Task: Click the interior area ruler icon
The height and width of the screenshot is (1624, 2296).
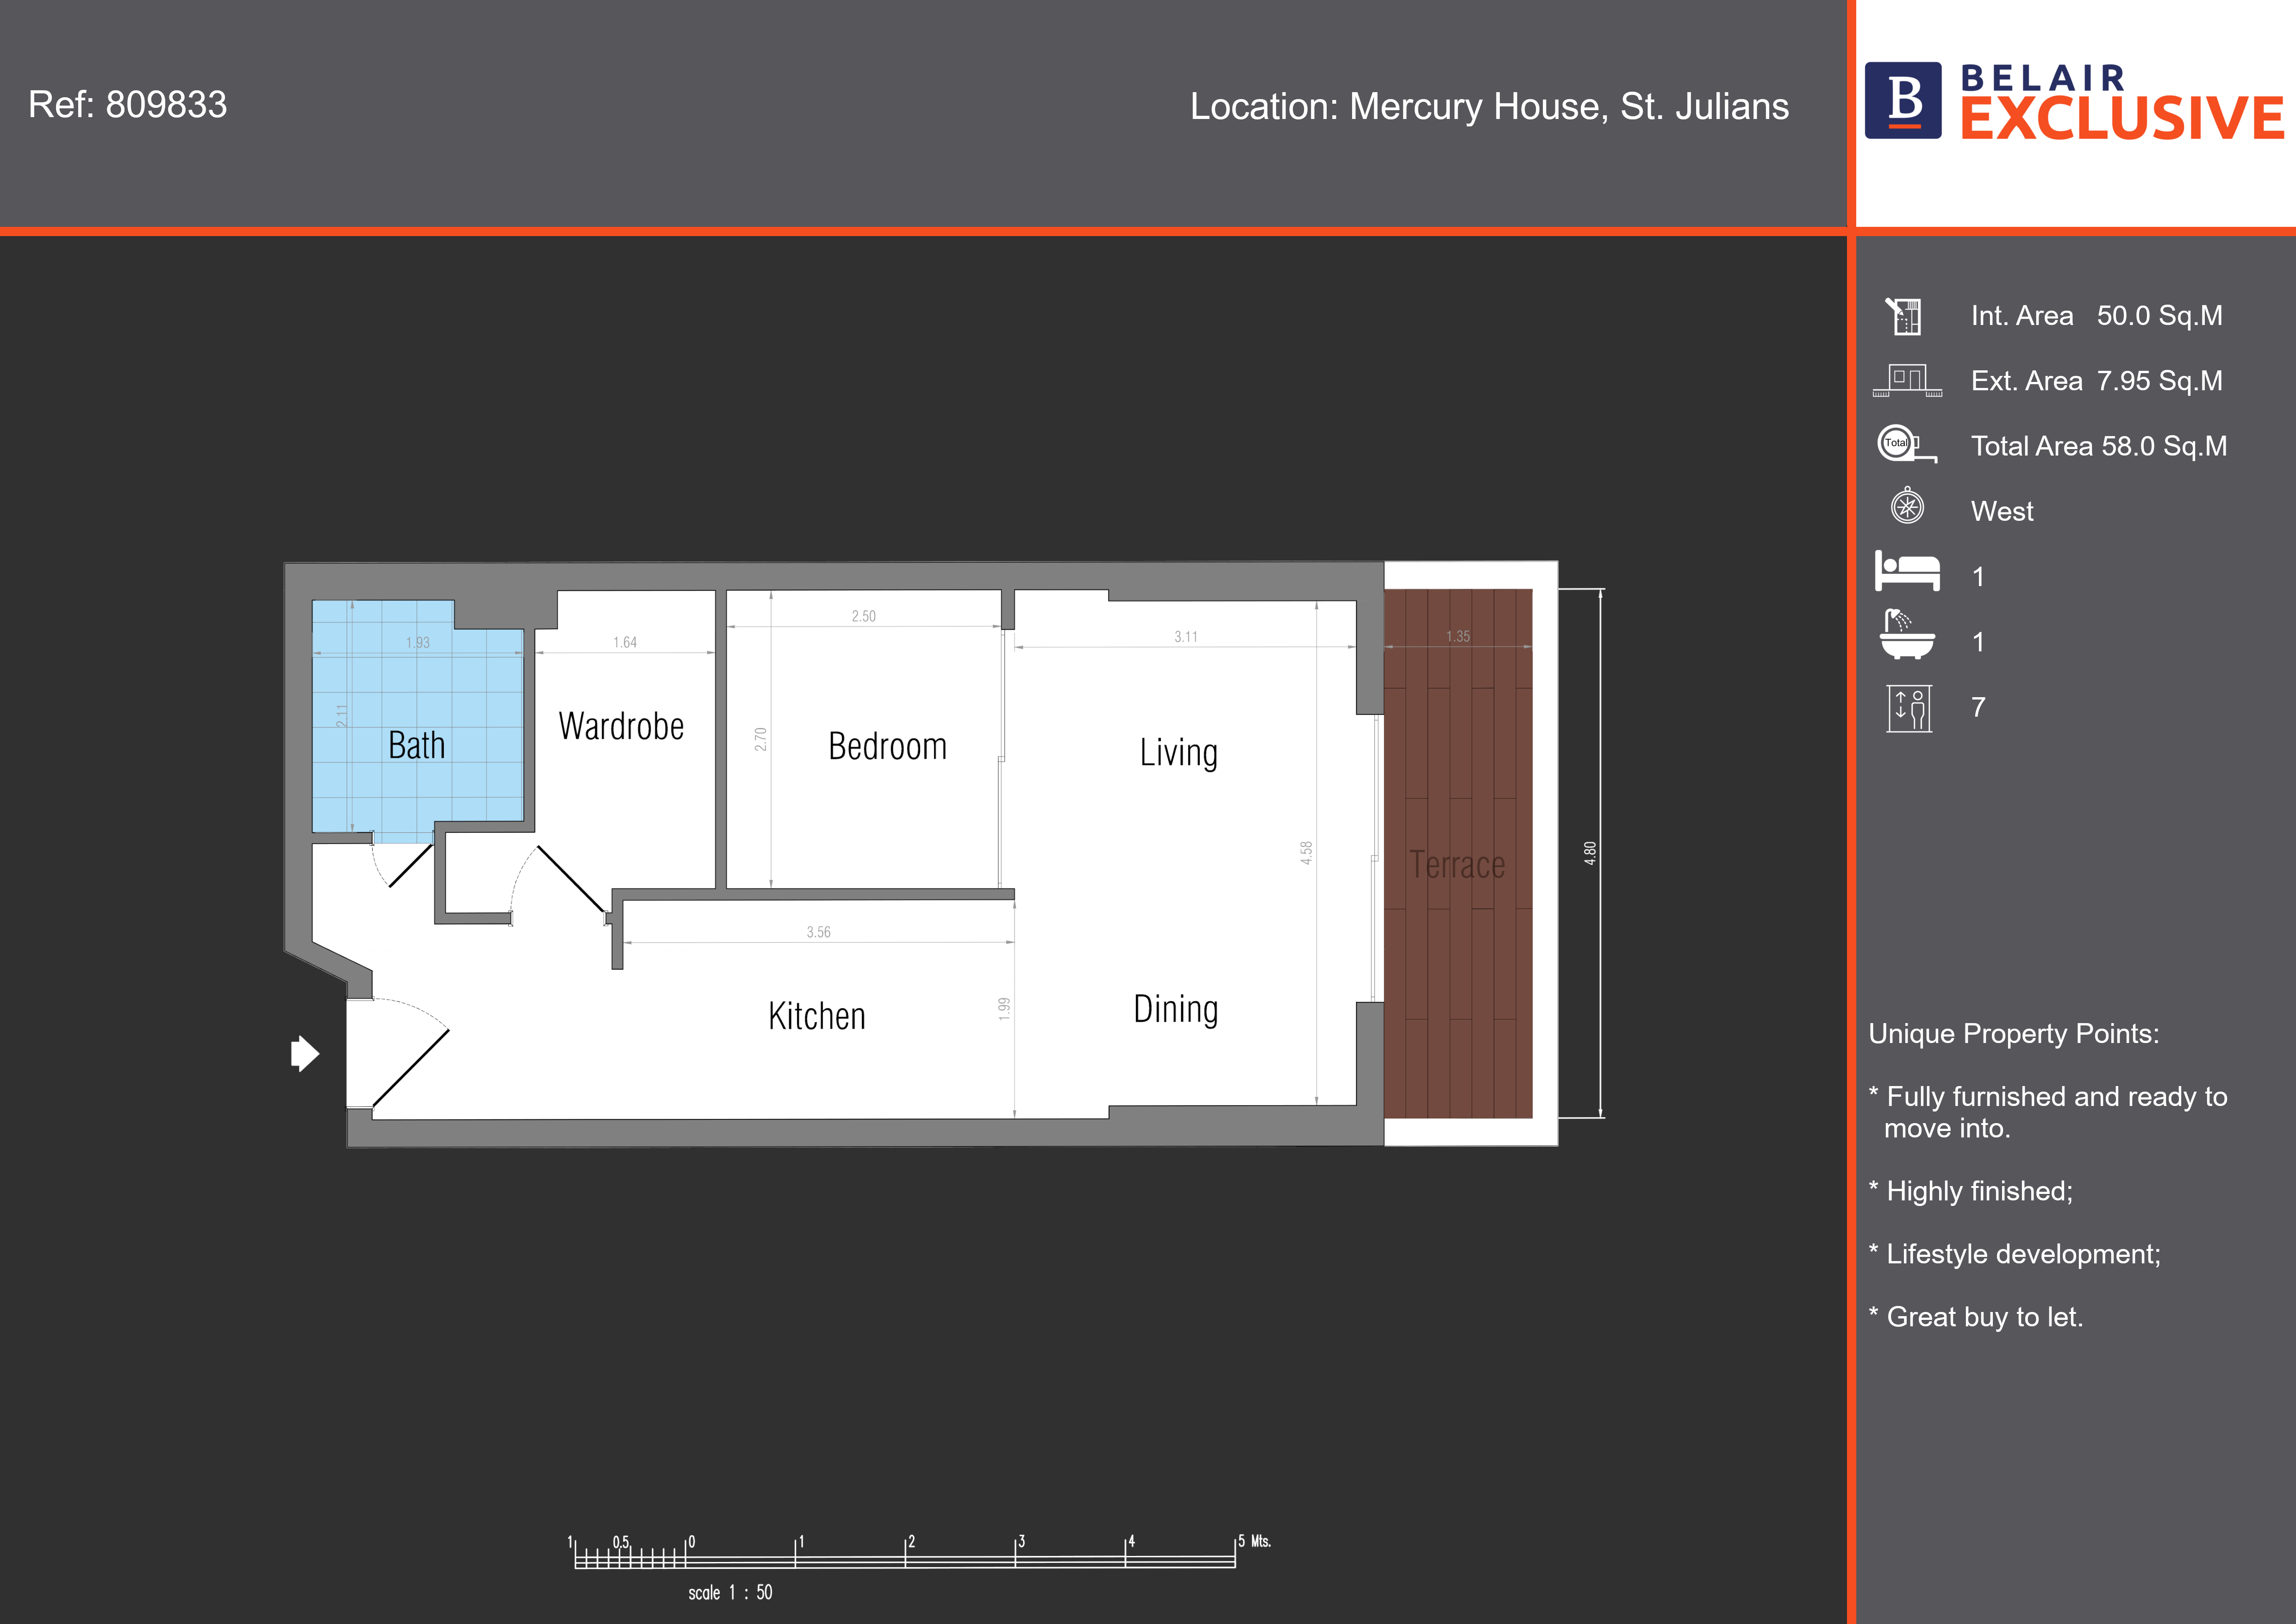Action: pyautogui.click(x=1904, y=316)
